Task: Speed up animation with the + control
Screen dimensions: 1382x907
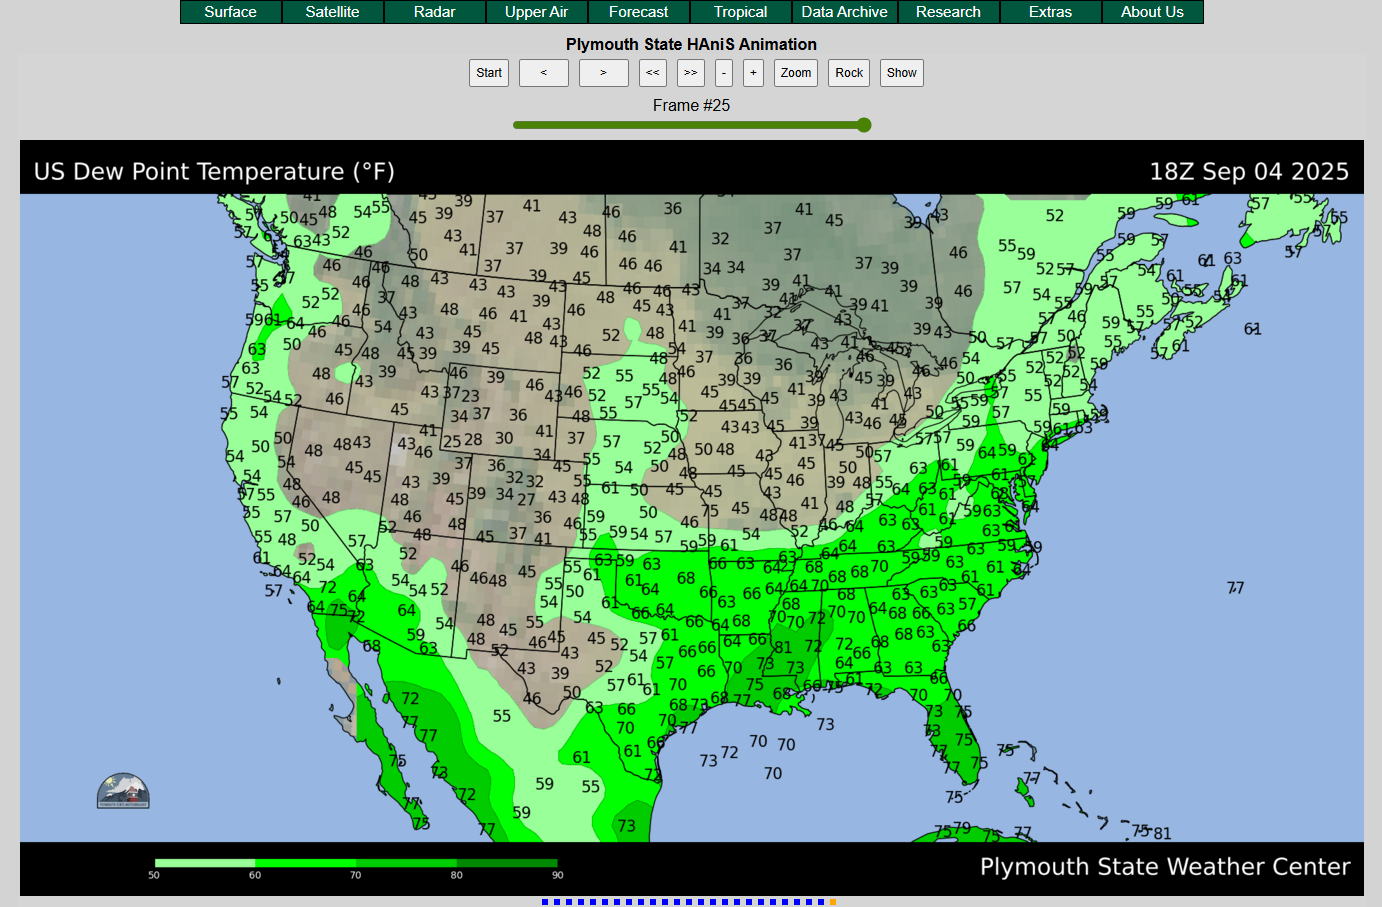Action: 752,72
